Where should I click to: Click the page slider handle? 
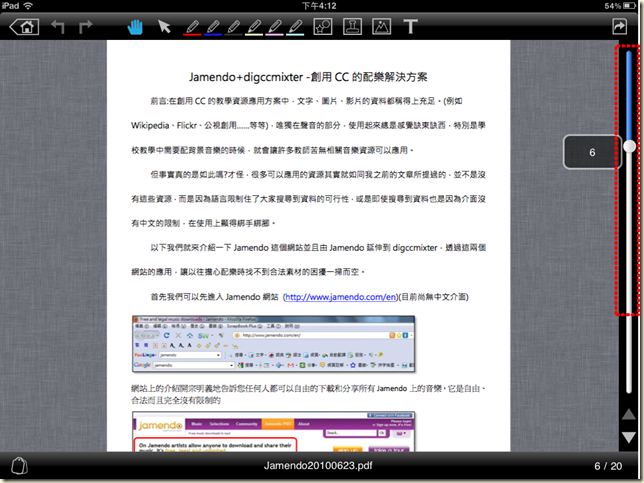point(629,146)
